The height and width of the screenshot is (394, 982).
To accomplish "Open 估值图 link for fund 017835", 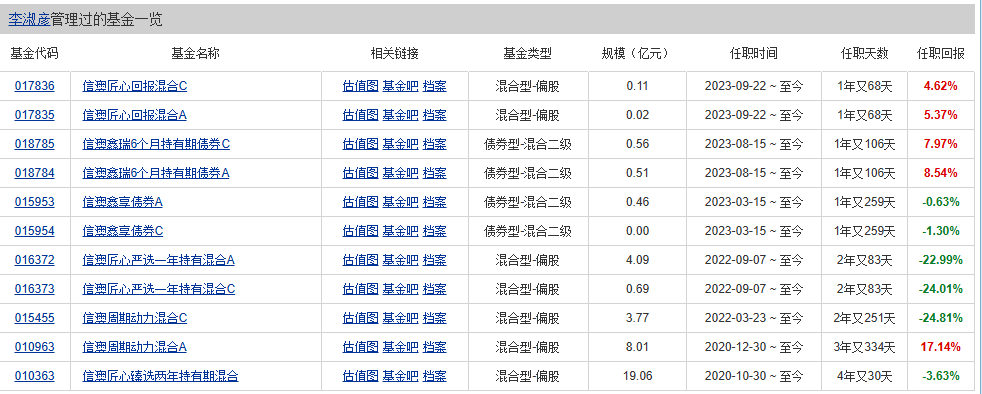I will [360, 115].
